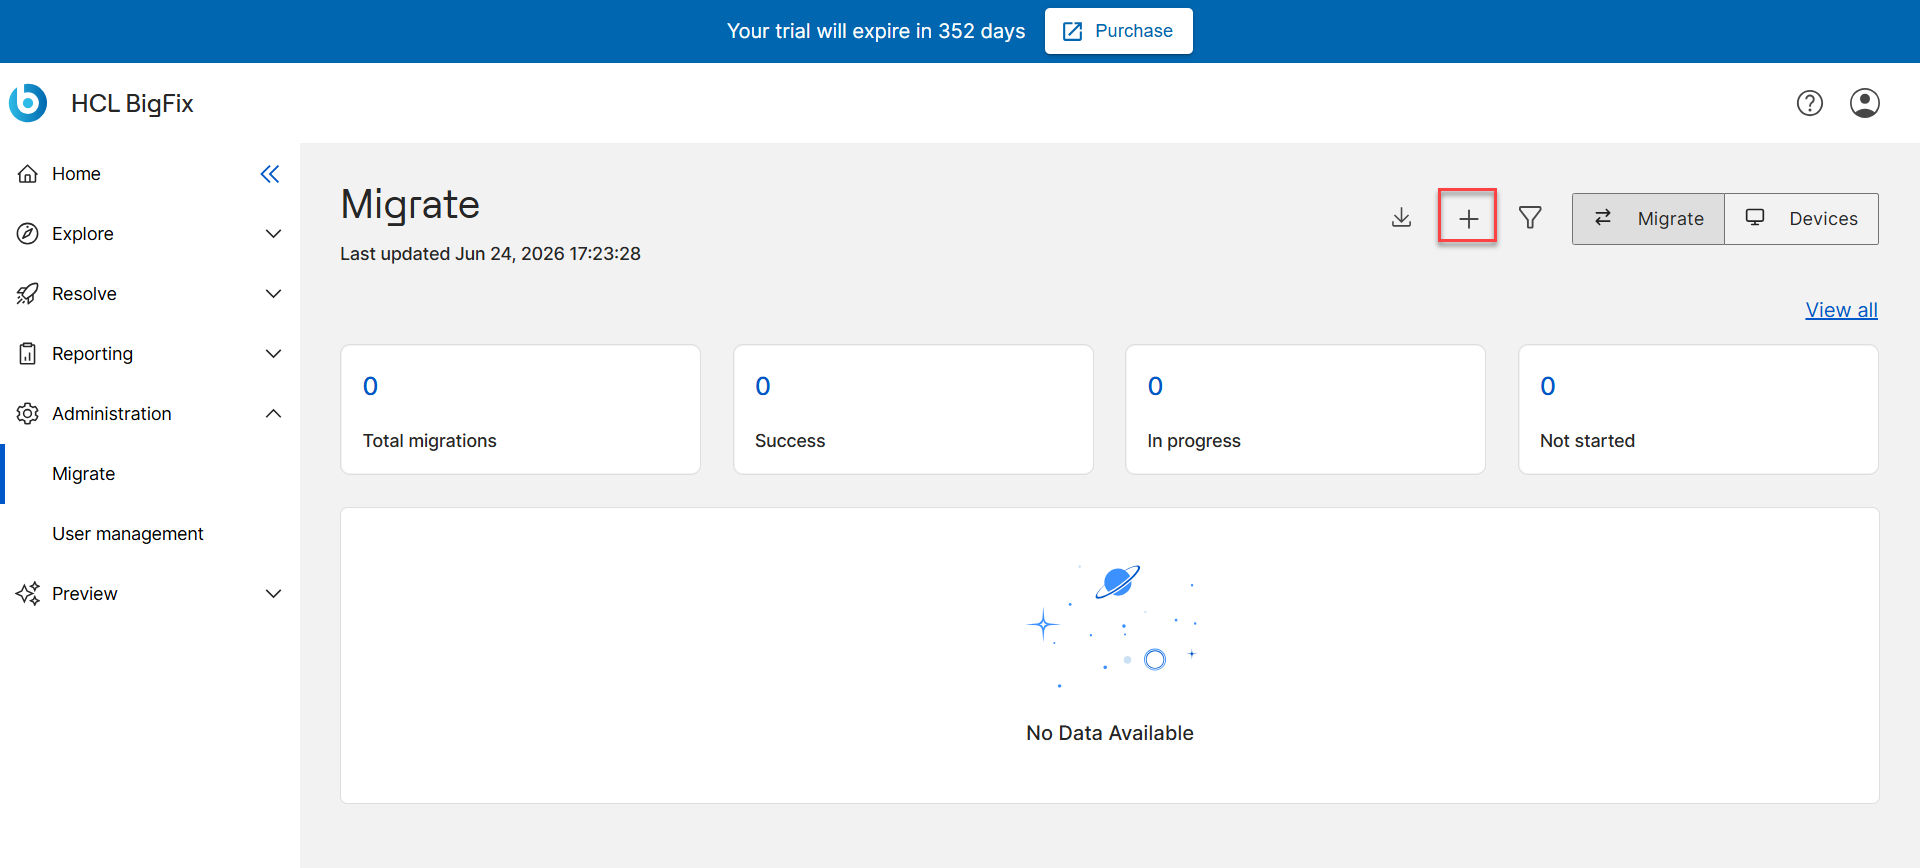
Task: Expand the Reporting menu chevron
Action: click(x=273, y=354)
